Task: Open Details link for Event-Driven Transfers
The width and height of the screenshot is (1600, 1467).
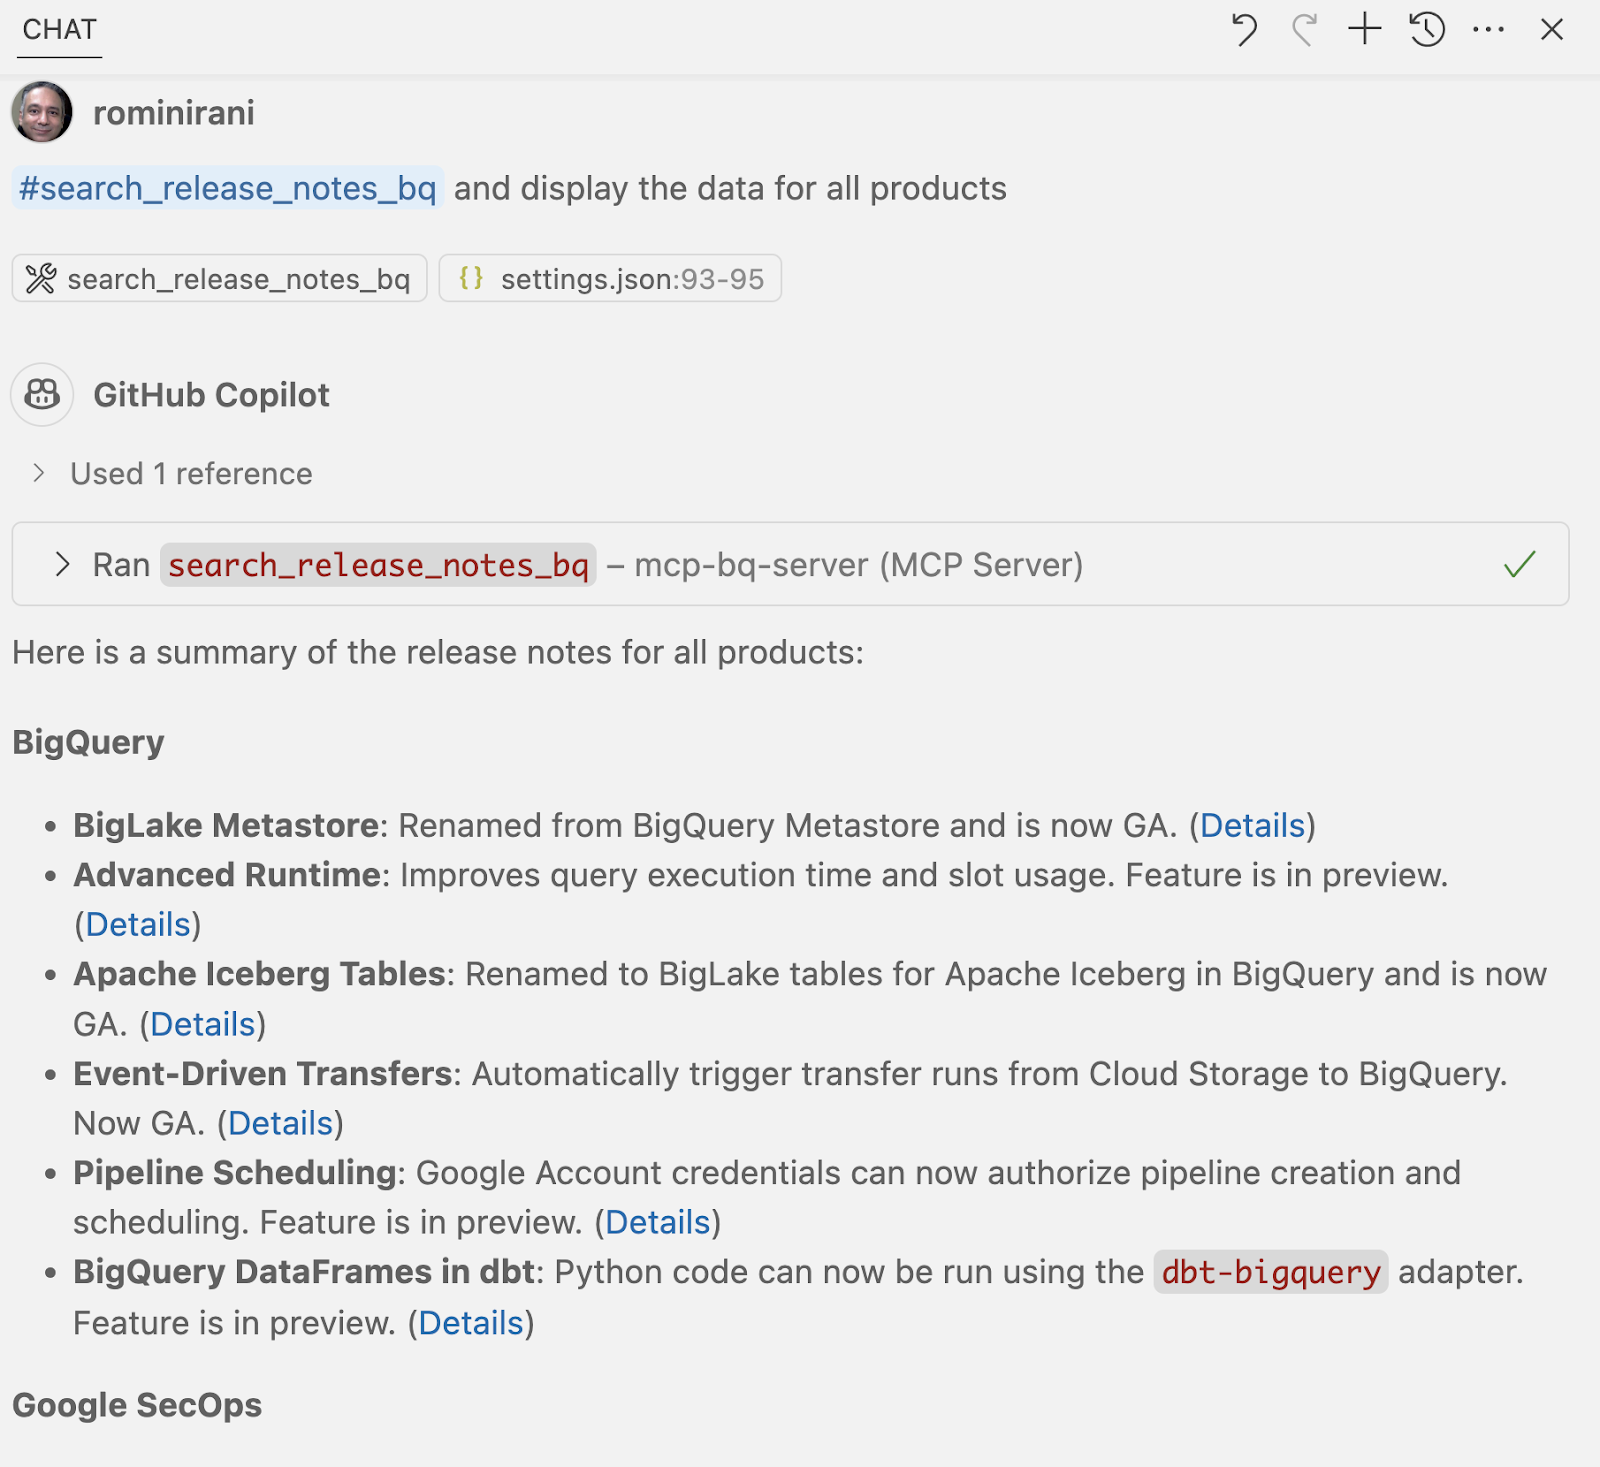Action: (280, 1124)
